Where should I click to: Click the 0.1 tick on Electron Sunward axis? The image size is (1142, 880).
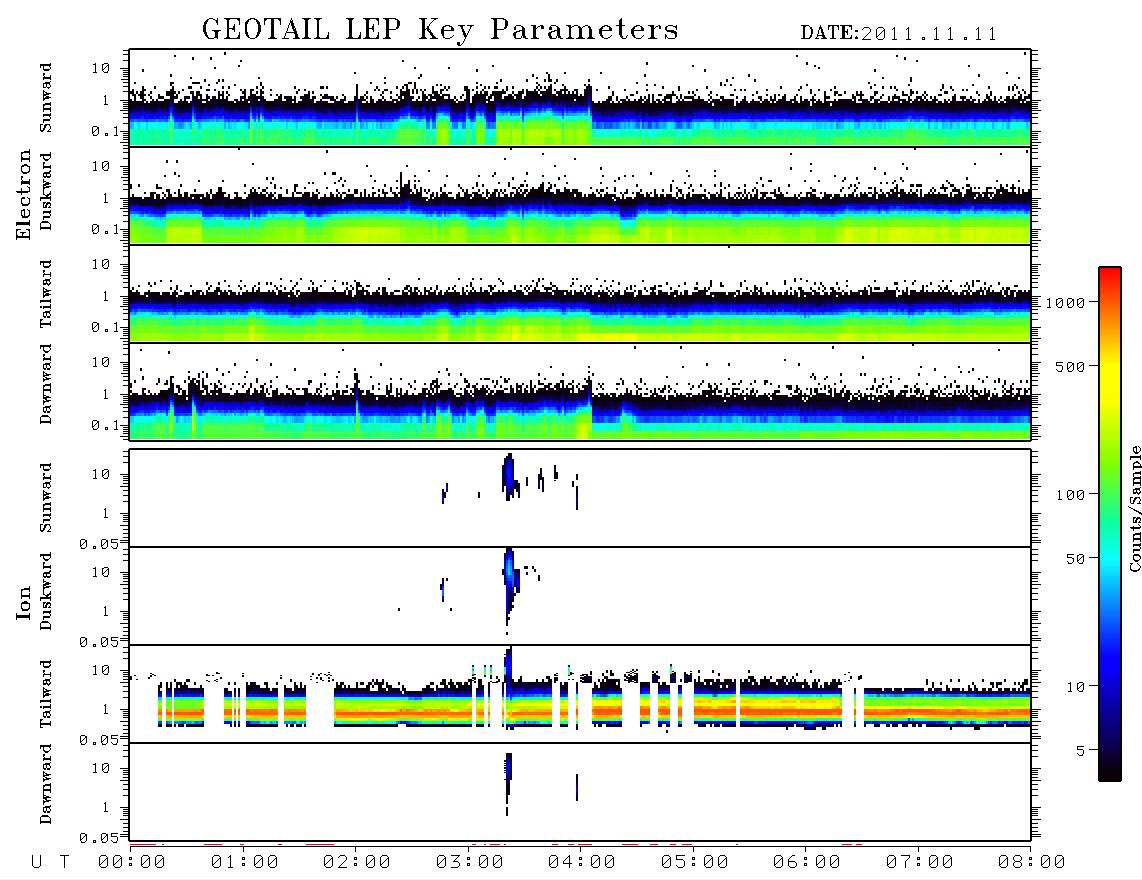point(107,132)
